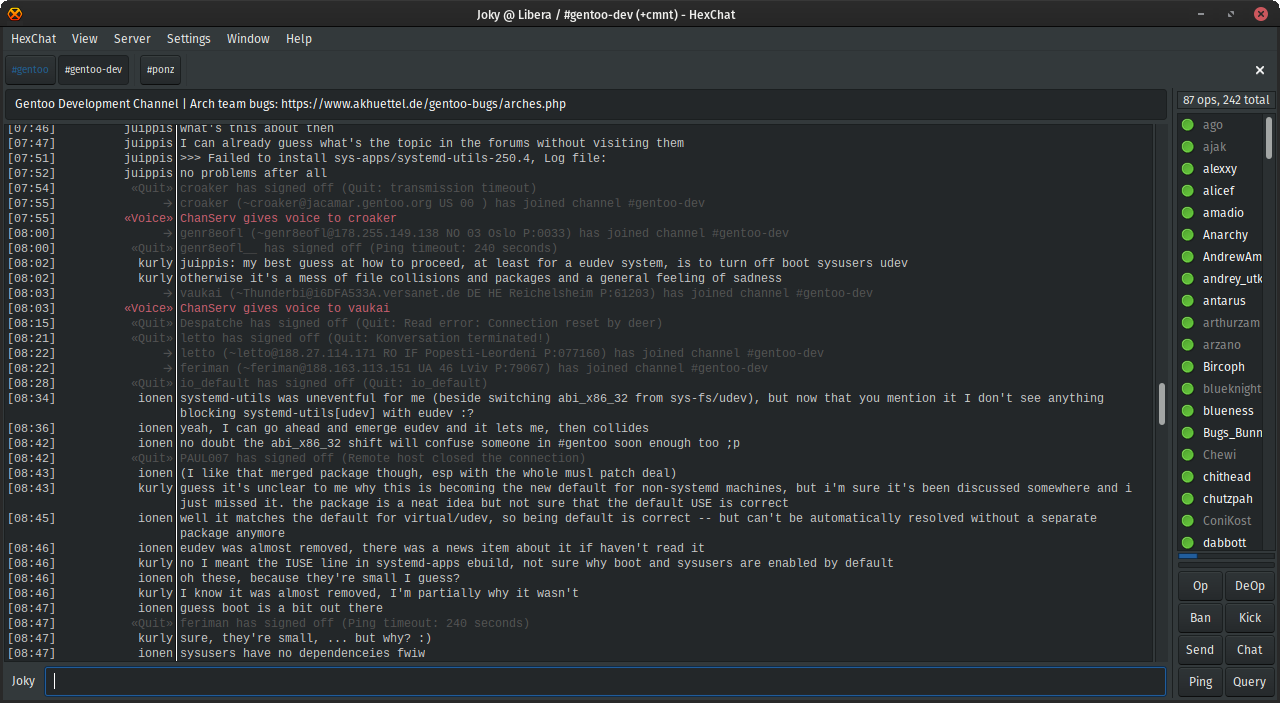Open the Settings menu
The image size is (1280, 703).
189,39
